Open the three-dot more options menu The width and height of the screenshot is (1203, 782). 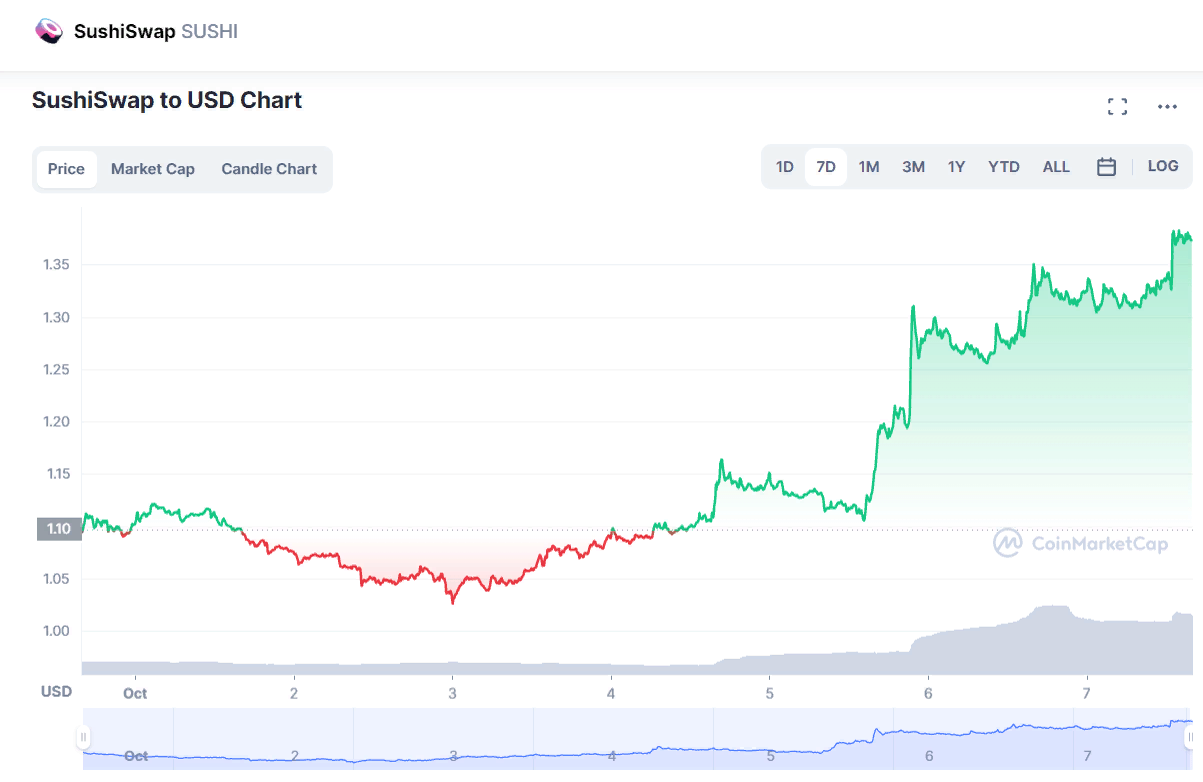click(1167, 107)
